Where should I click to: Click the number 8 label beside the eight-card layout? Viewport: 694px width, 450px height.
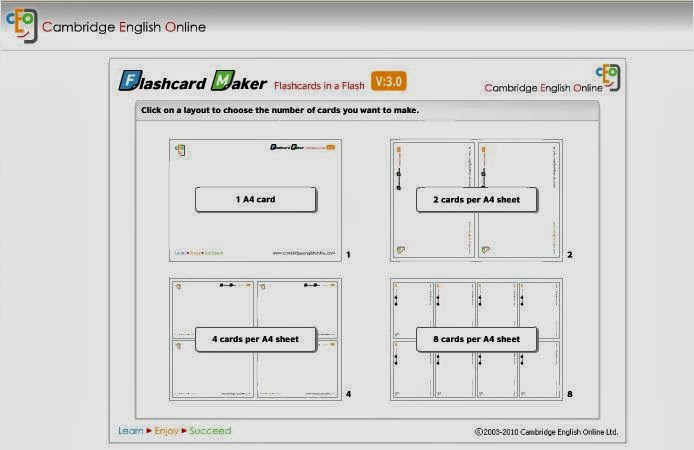click(x=570, y=394)
